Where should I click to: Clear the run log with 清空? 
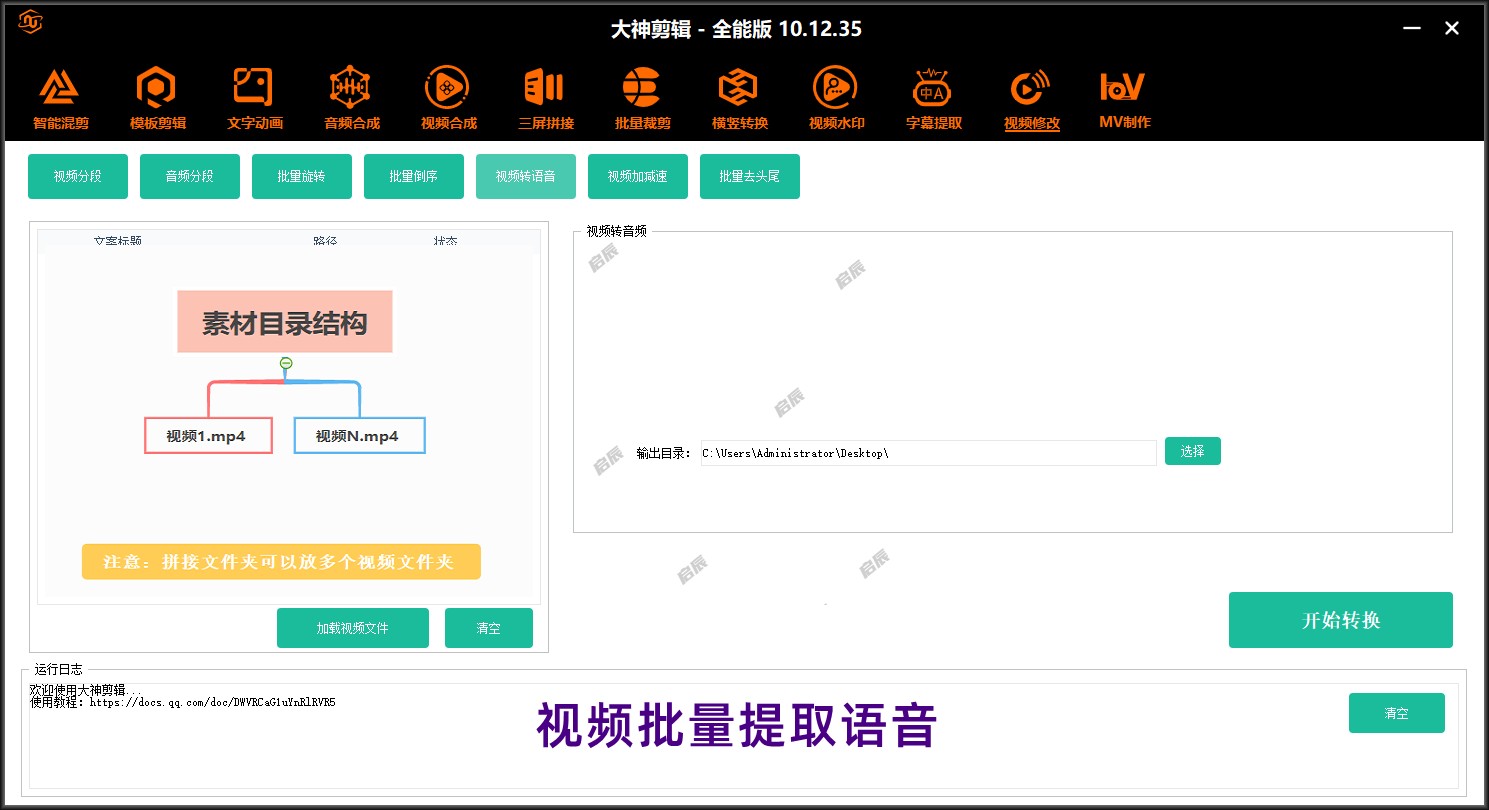(x=1397, y=713)
